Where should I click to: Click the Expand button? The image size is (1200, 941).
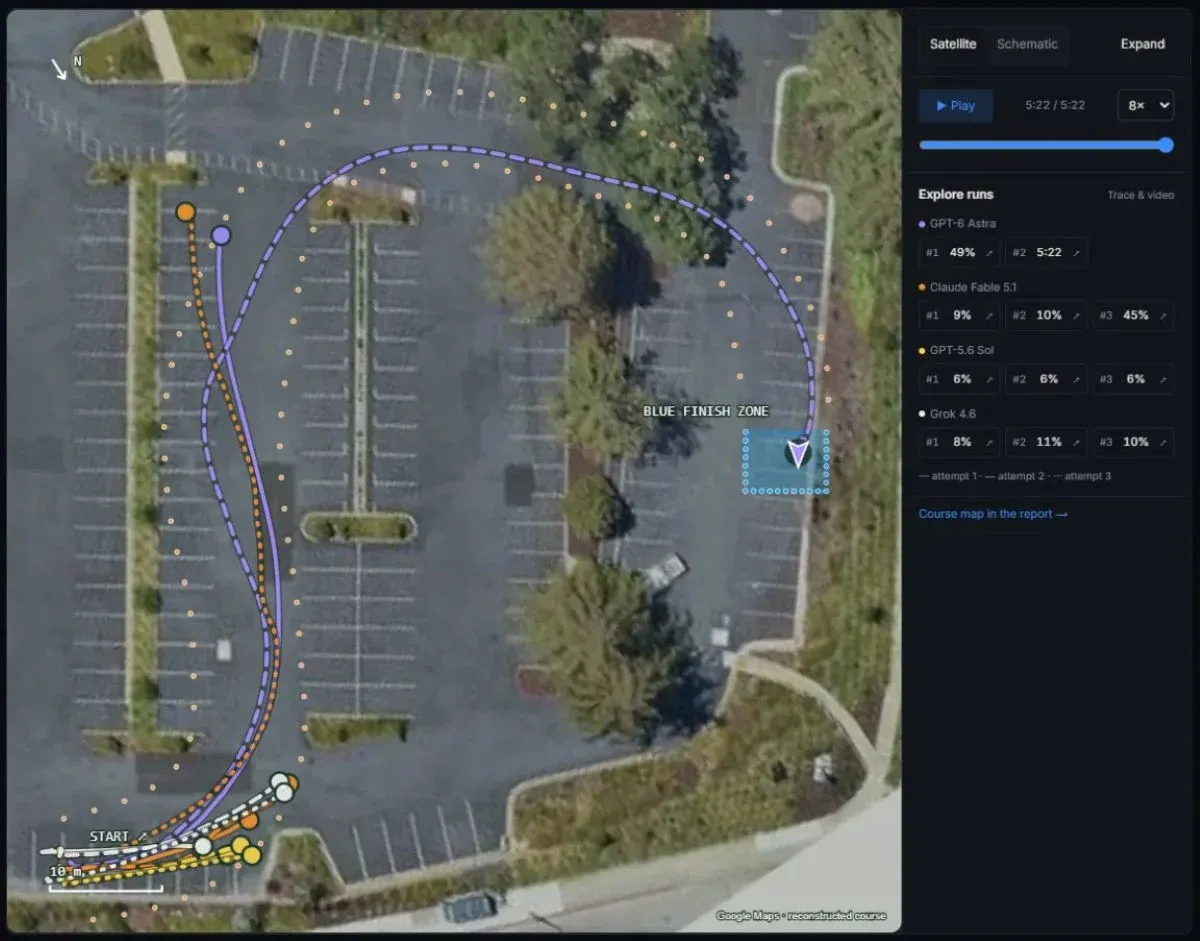pos(1142,44)
